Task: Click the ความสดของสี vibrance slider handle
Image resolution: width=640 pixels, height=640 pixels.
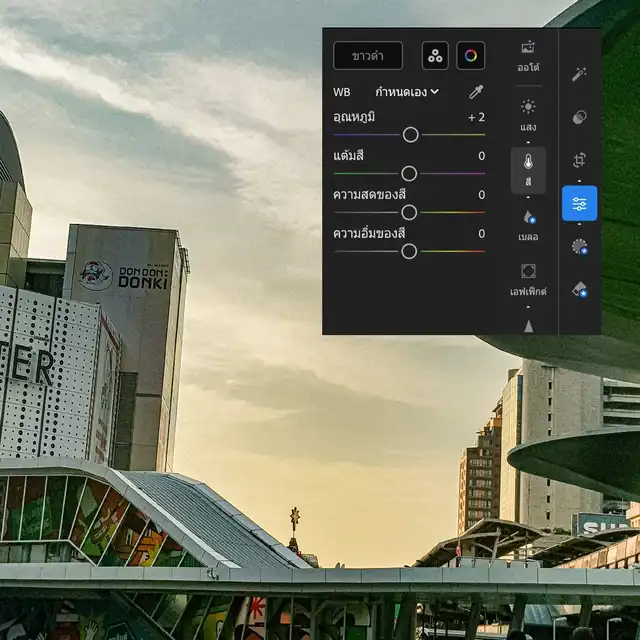Action: coord(409,212)
